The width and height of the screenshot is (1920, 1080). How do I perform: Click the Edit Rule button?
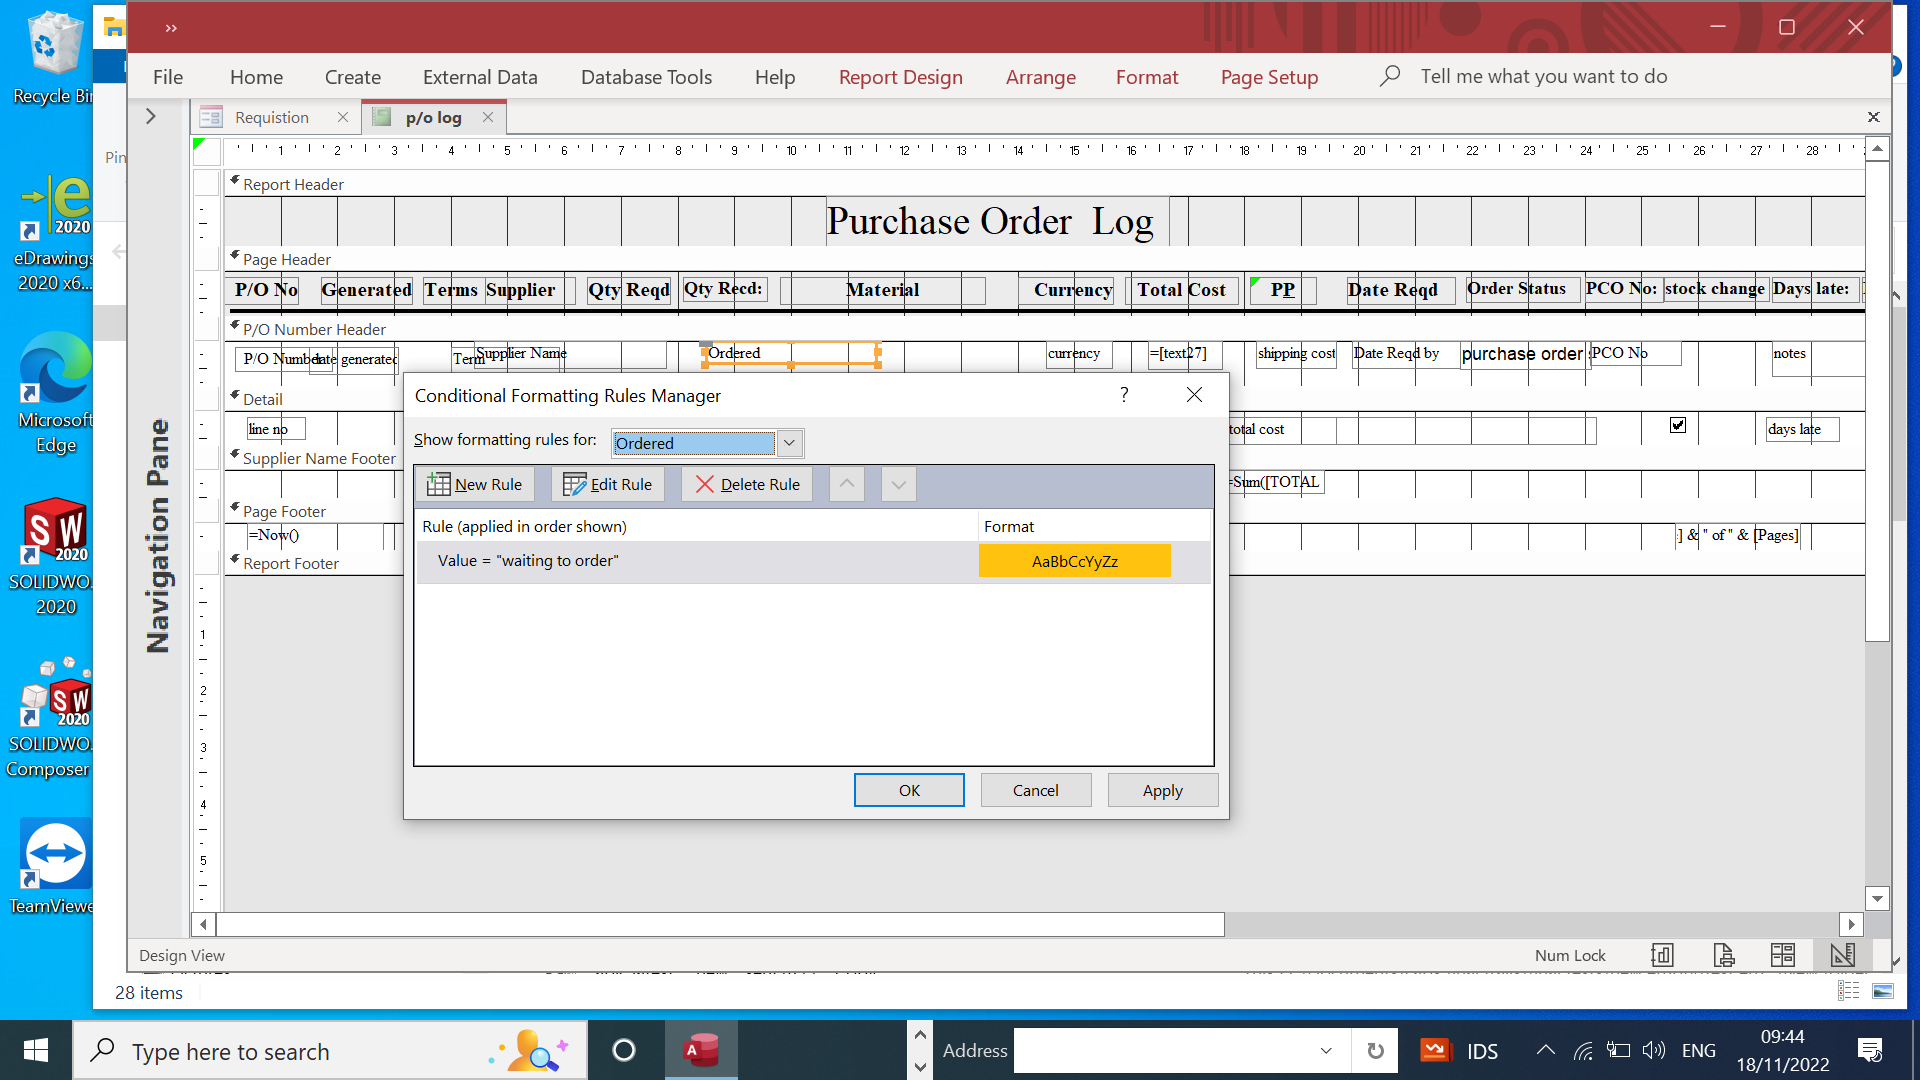(608, 484)
